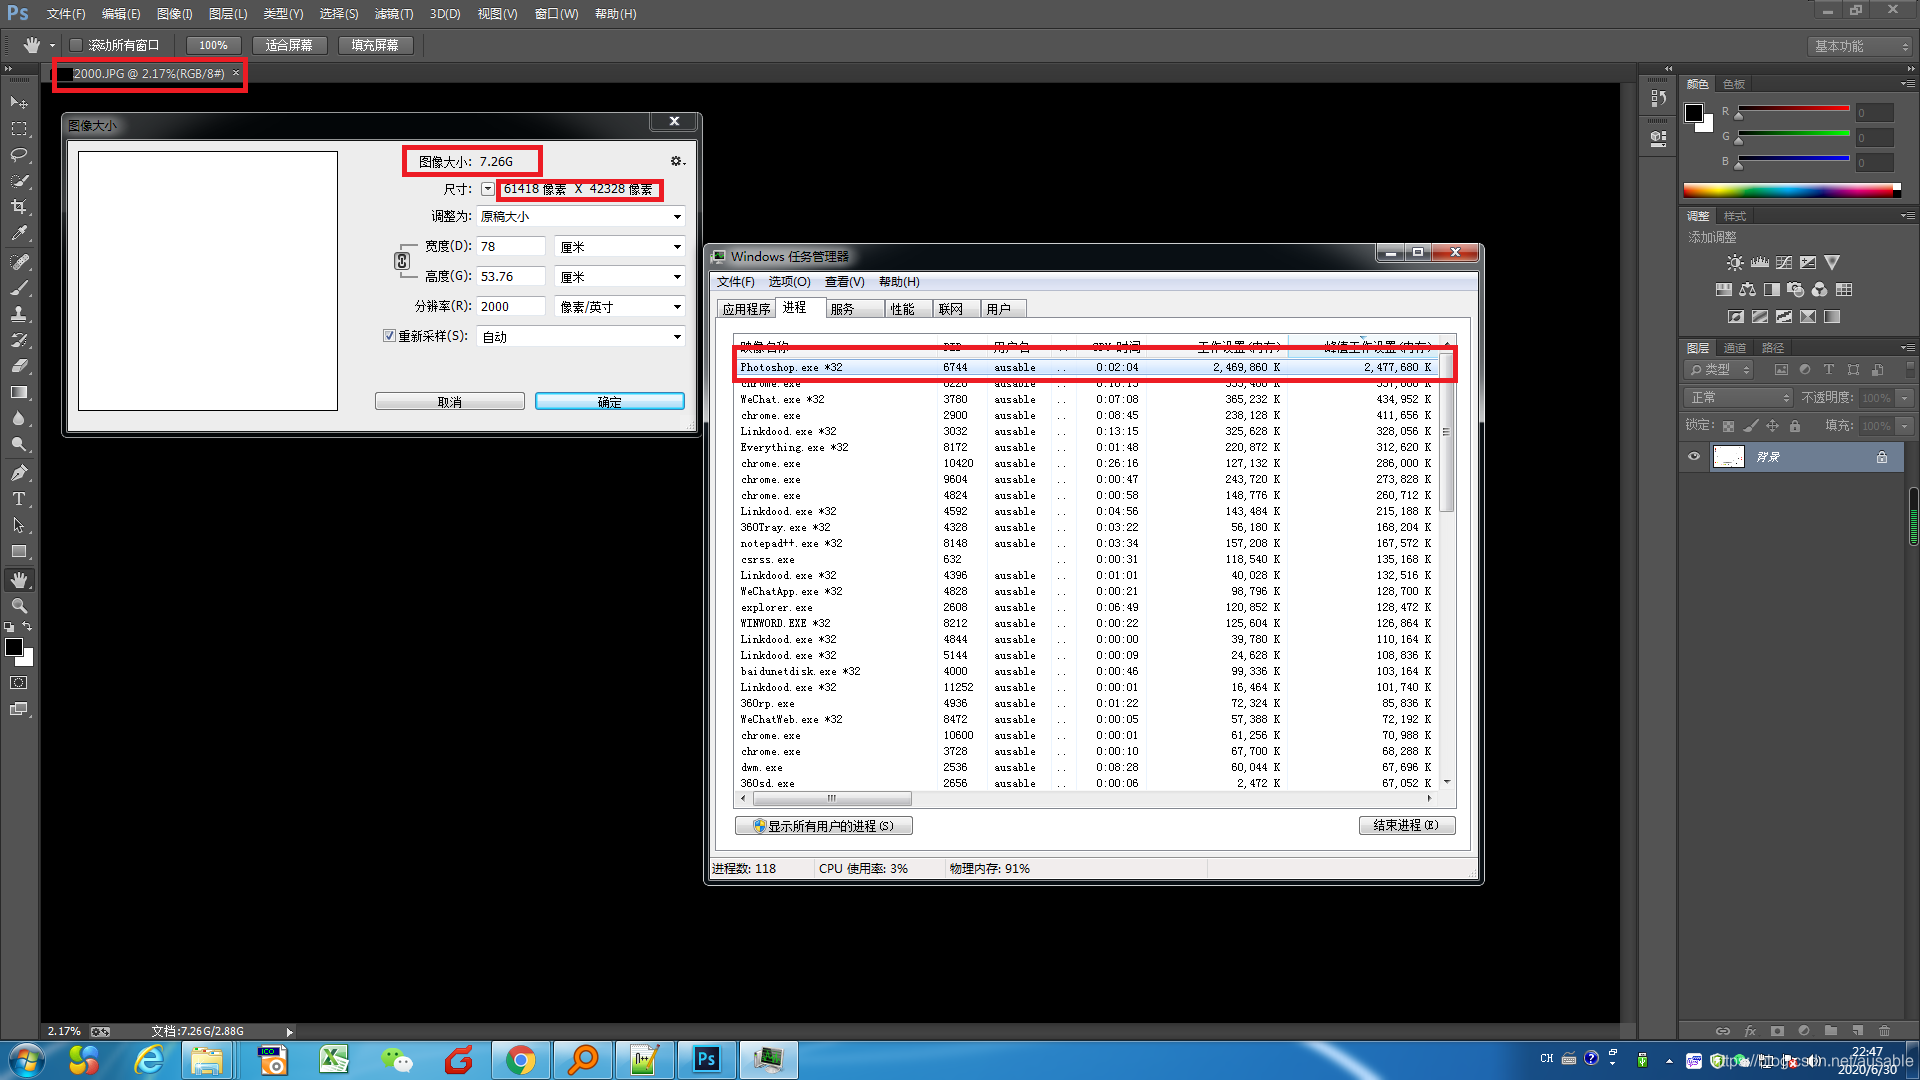1924x1080 pixels.
Task: Click the 确定 button in Image Size
Action: (609, 401)
